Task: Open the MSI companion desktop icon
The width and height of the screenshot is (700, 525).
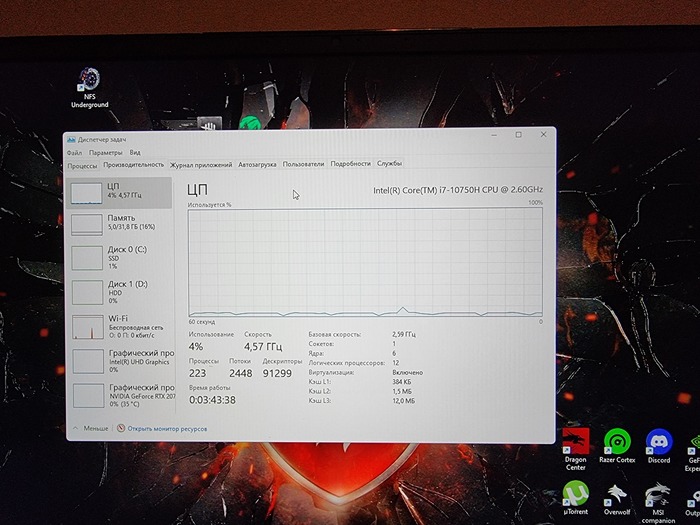Action: [658, 501]
